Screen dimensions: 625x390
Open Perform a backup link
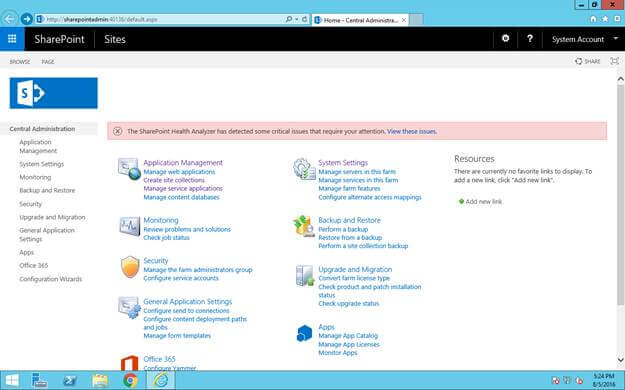click(x=343, y=229)
